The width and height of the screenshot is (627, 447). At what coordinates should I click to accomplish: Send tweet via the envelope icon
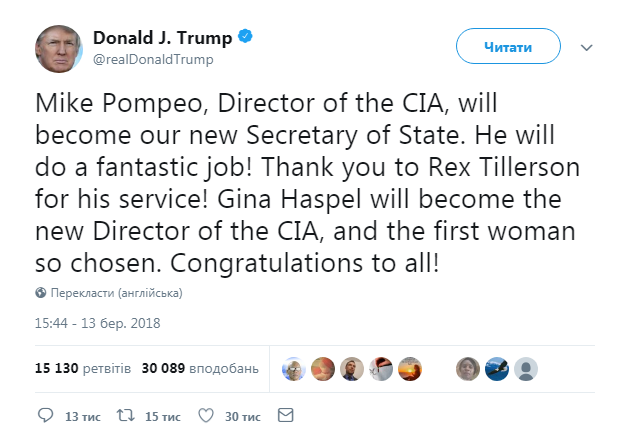pos(285,415)
